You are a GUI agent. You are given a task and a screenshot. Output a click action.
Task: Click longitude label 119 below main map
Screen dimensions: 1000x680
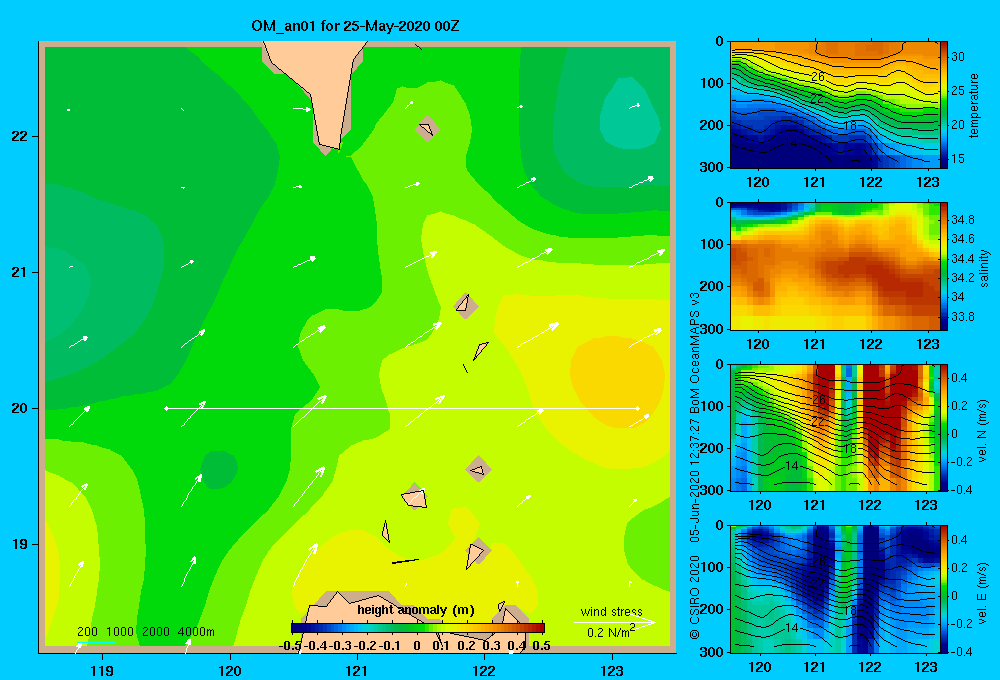[x=102, y=670]
